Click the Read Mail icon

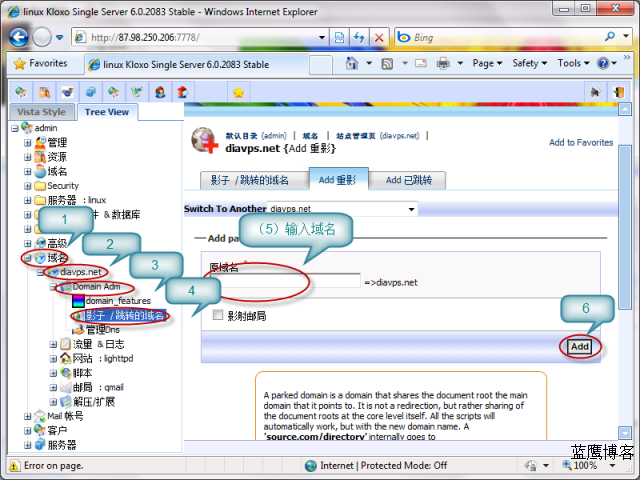coord(421,63)
